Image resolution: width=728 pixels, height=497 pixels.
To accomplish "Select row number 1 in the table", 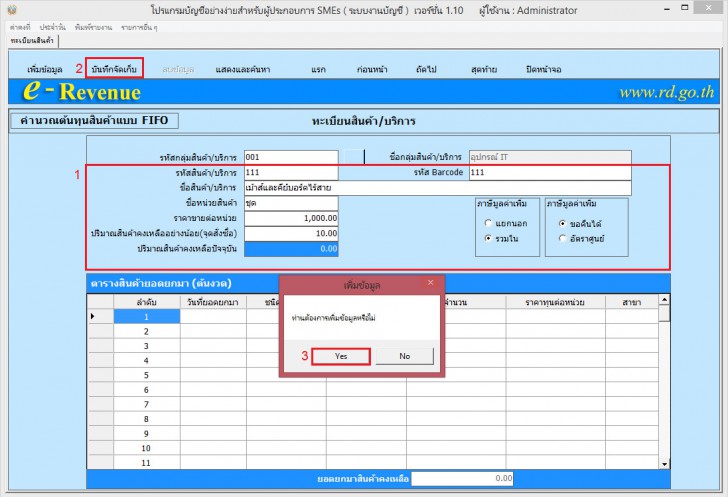I will (x=146, y=317).
